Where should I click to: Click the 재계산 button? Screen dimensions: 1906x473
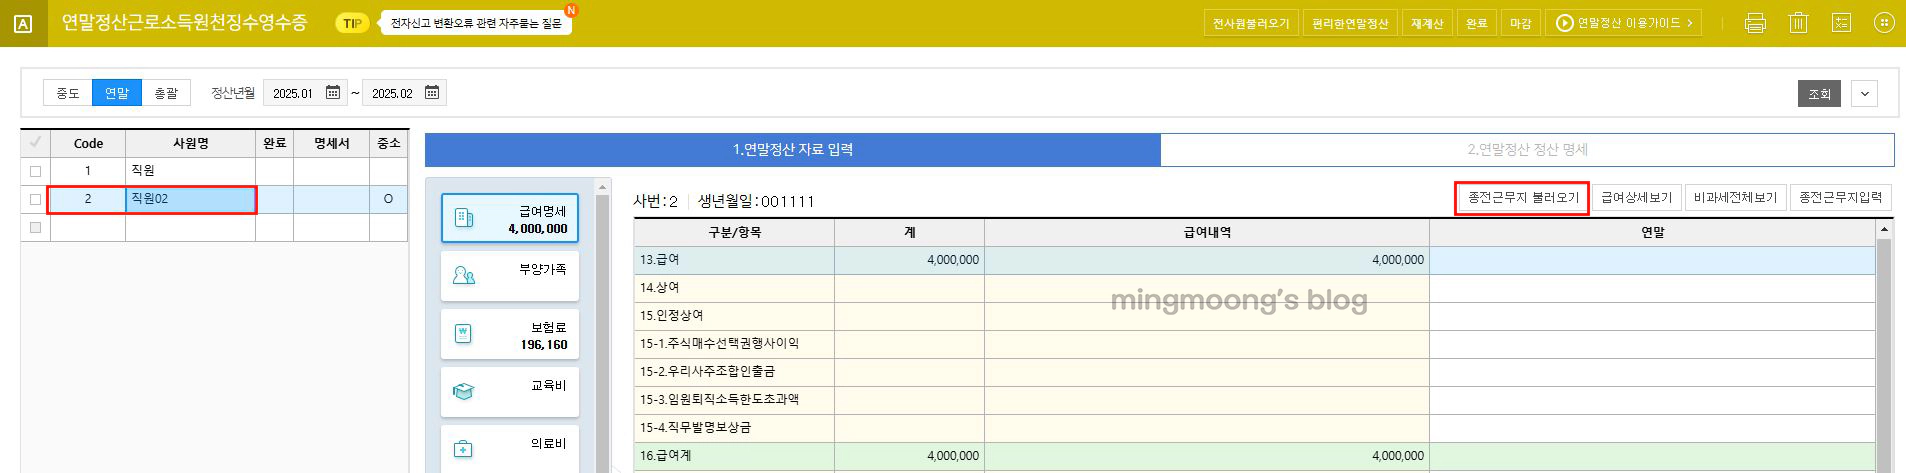click(x=1427, y=23)
